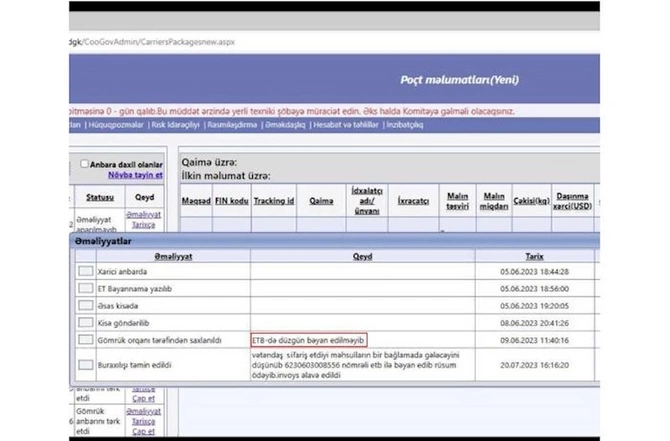The height and width of the screenshot is (441, 670).
Task: Sort by 'İdxalatçı adı/ünvanı' column header
Action: pos(367,200)
